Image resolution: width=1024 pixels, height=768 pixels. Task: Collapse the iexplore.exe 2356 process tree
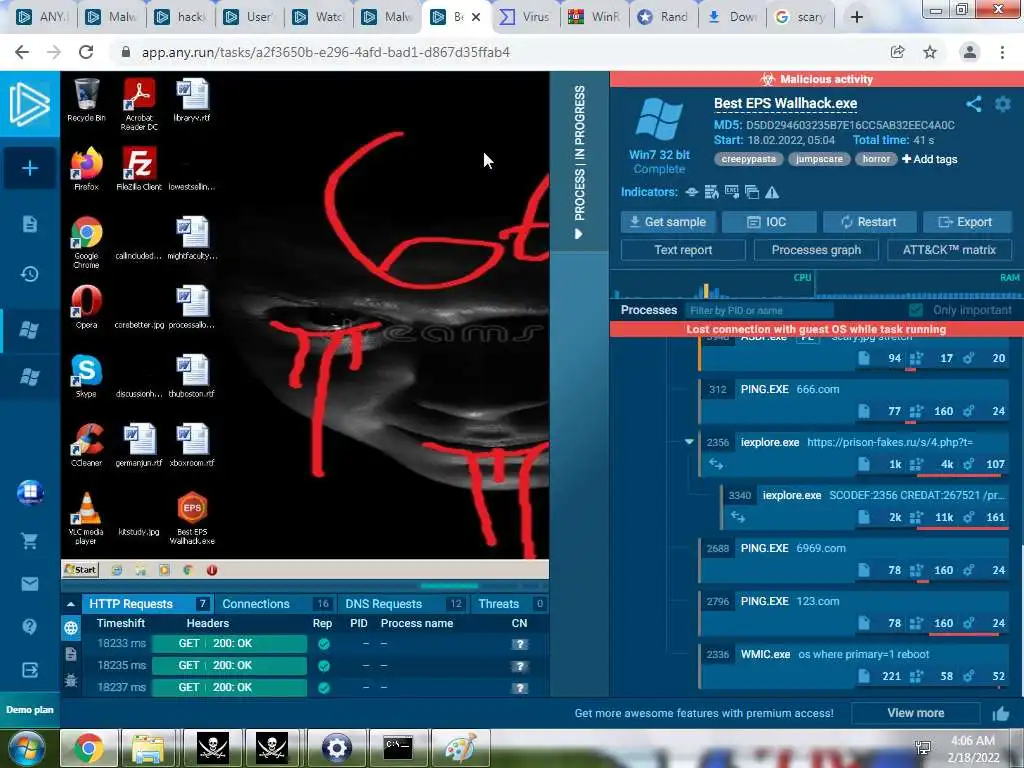[x=689, y=442]
